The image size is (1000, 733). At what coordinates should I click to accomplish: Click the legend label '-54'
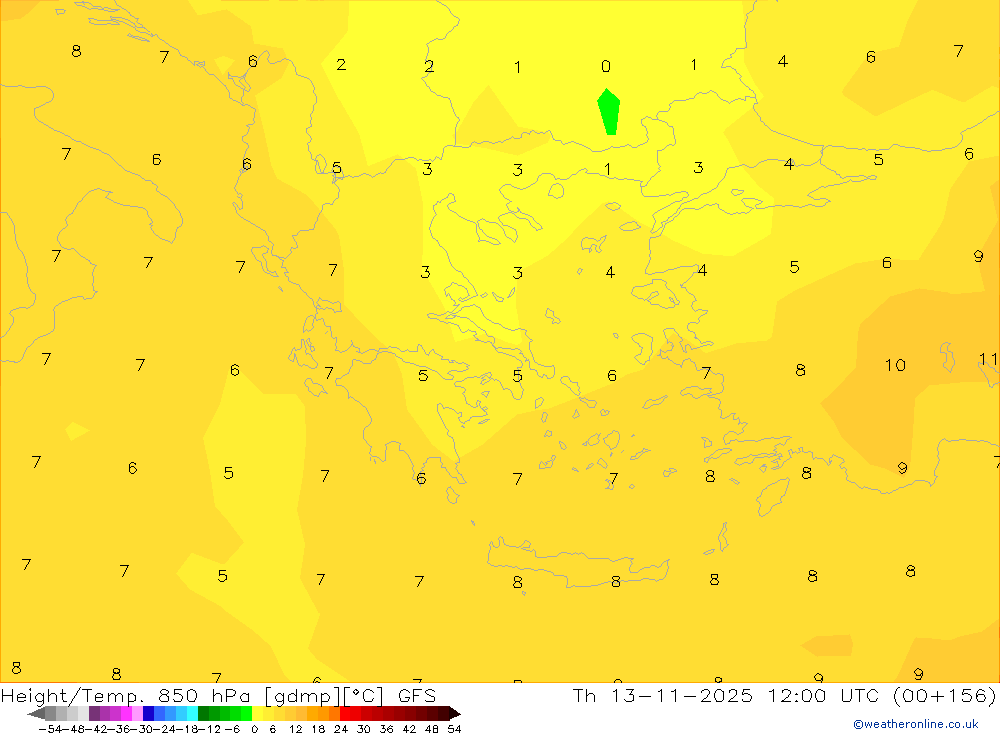[50, 729]
